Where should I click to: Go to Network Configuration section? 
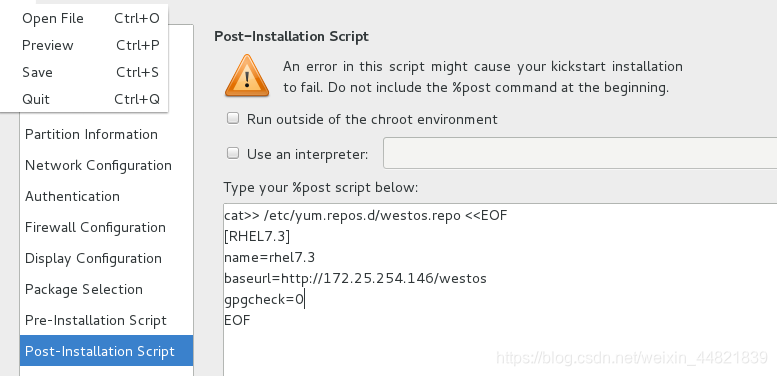point(106,165)
